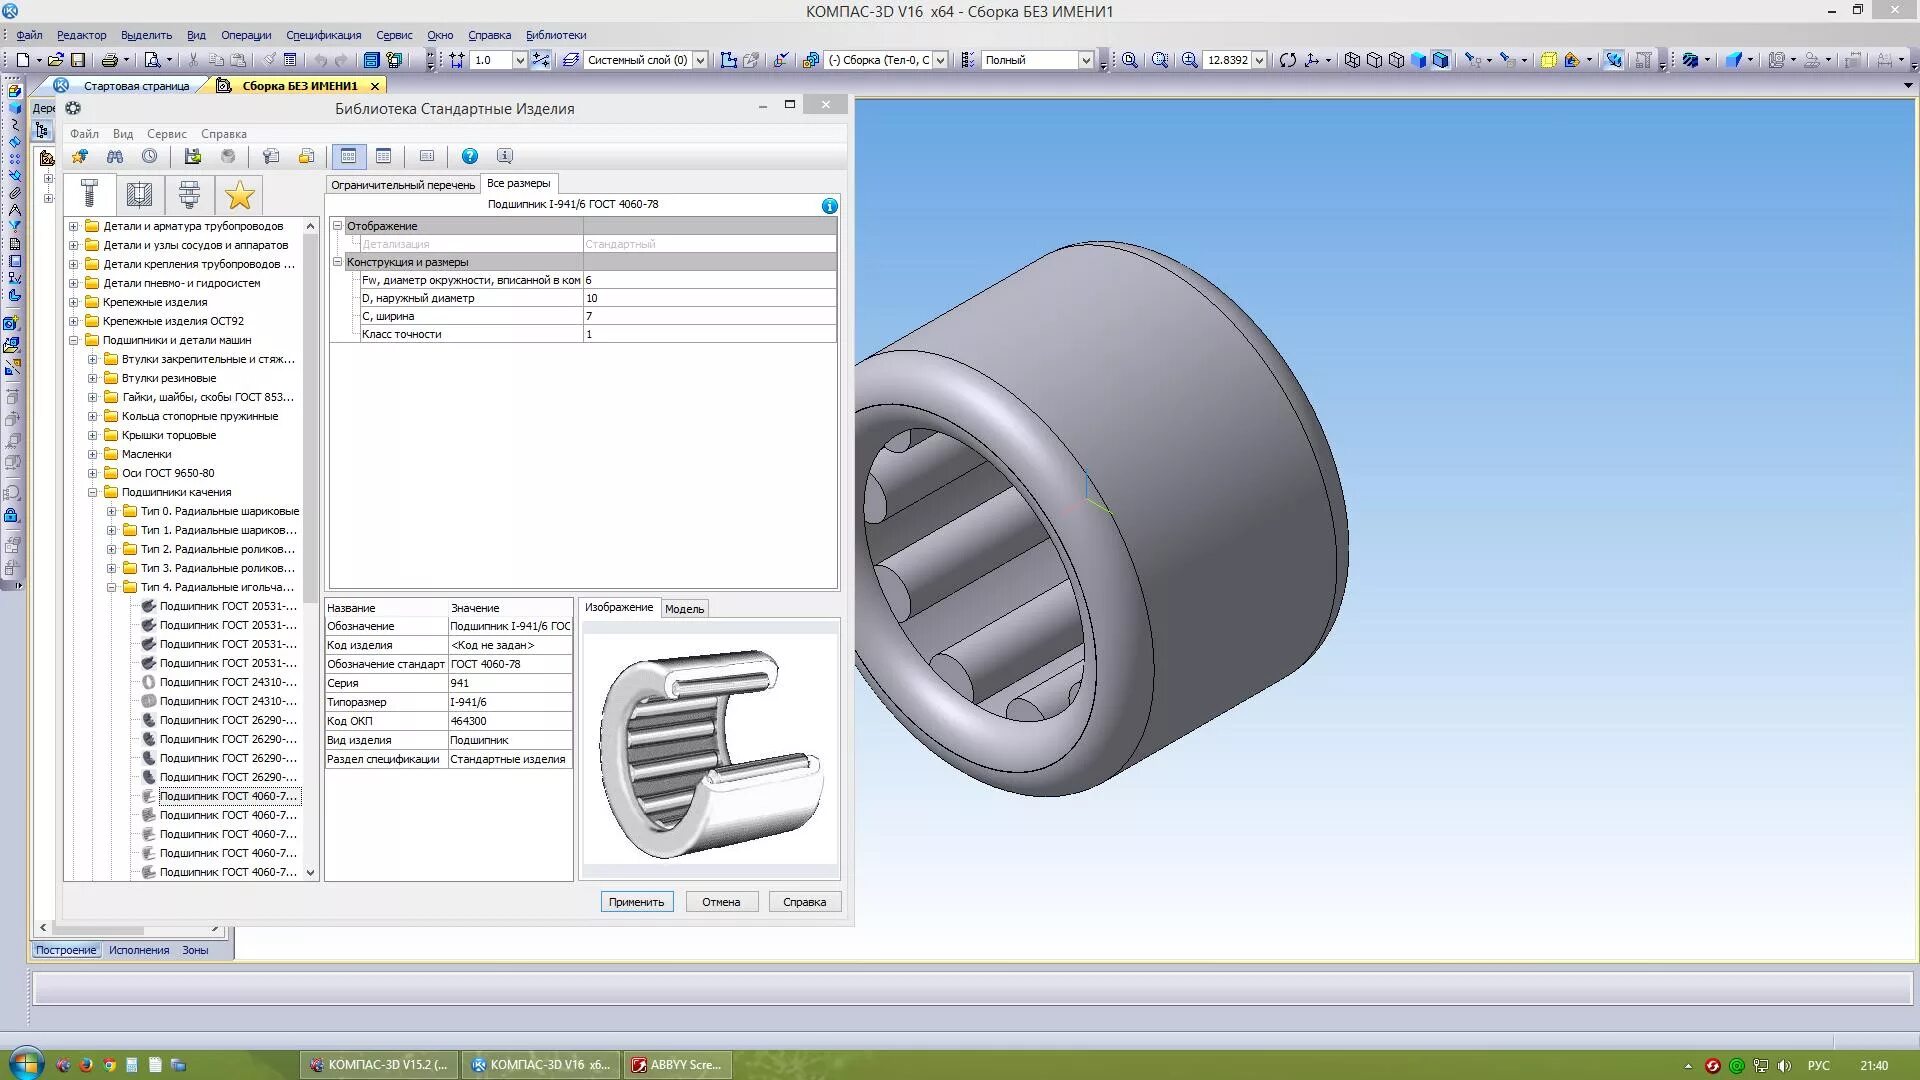1920x1080 pixels.
Task: Expand Тип 0. Радиальные шариковые node
Action: point(111,511)
